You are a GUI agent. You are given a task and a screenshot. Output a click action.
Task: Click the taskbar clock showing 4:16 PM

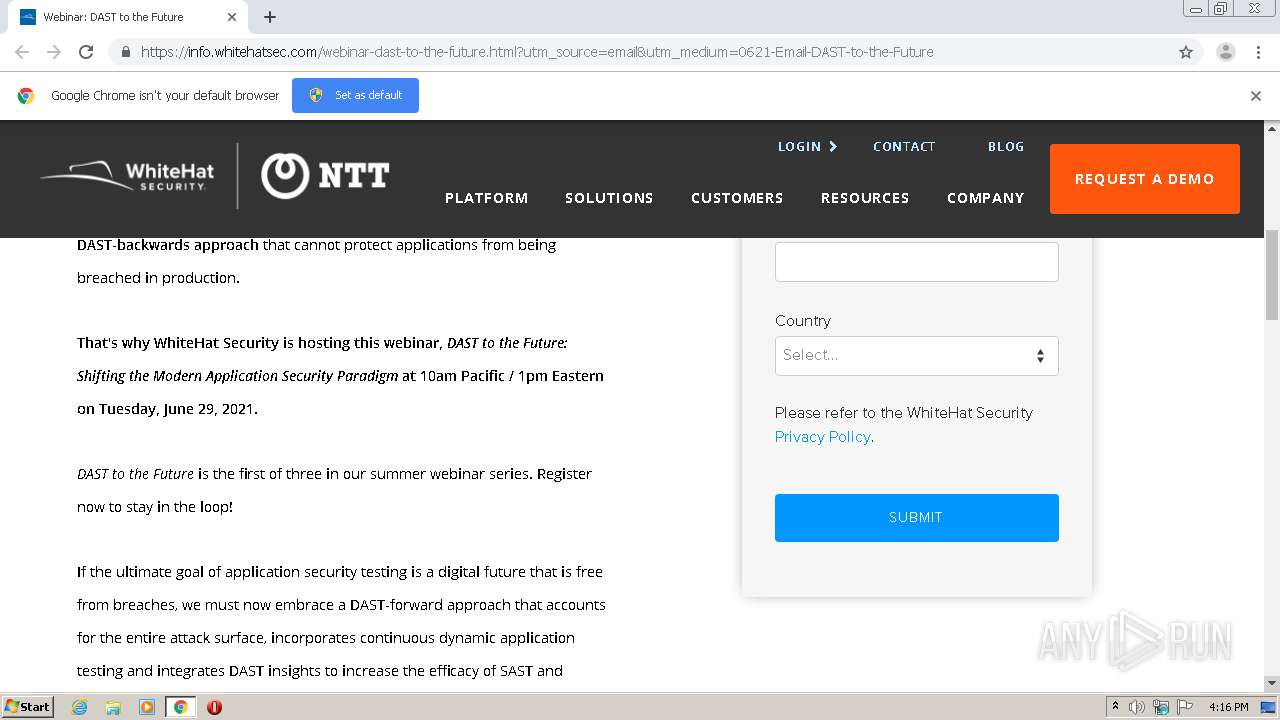[x=1228, y=707]
